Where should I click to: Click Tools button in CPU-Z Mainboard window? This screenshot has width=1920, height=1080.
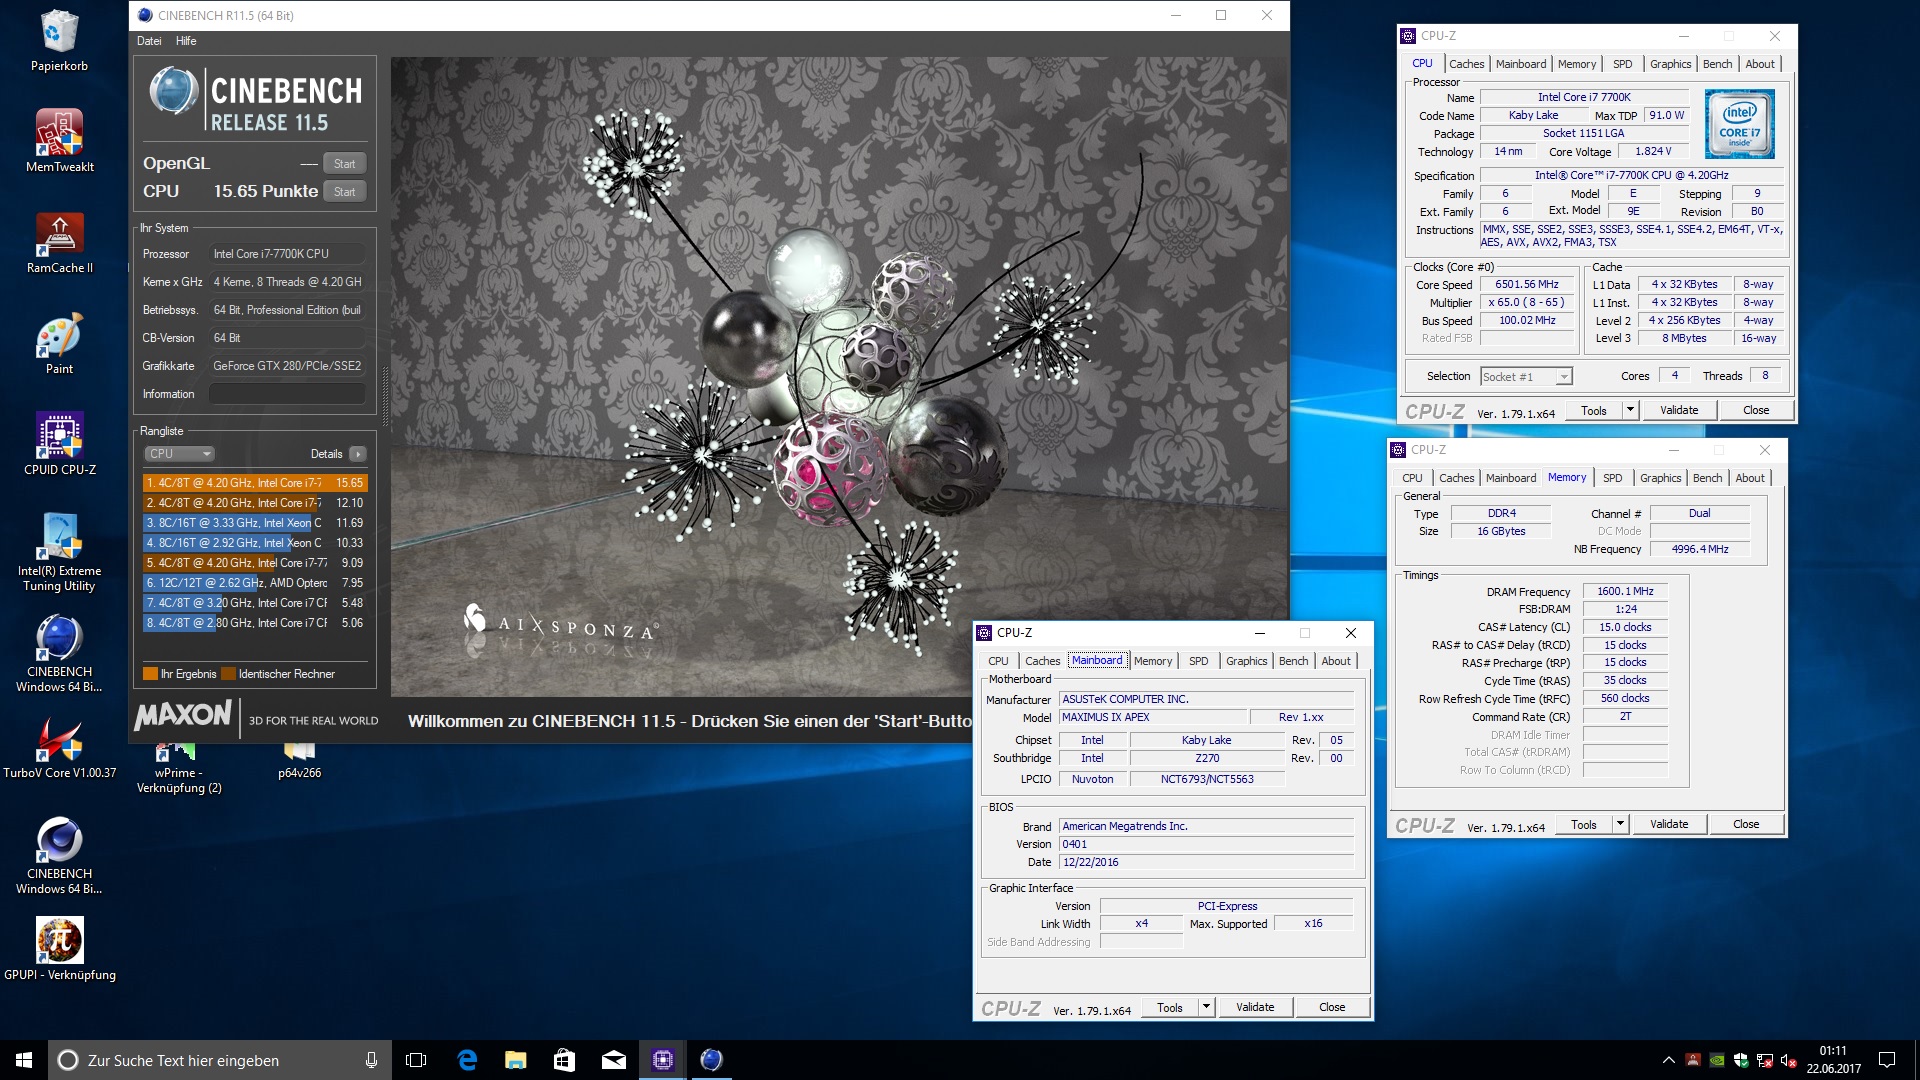[x=1169, y=1007]
